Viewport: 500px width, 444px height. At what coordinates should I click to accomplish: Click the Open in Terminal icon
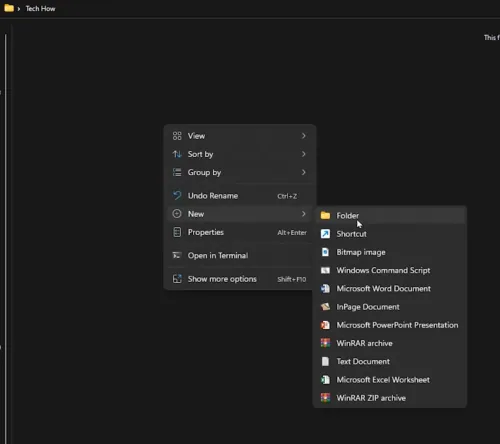click(x=177, y=256)
